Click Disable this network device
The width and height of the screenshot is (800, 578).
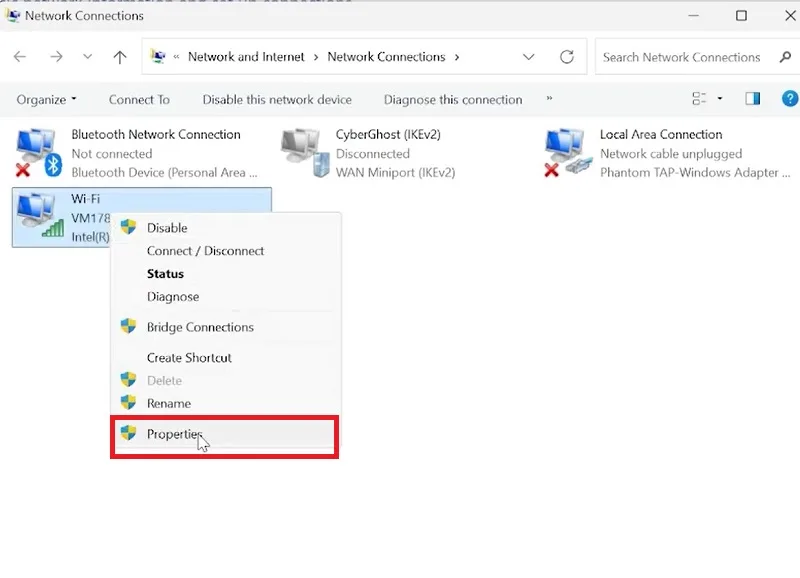(277, 99)
